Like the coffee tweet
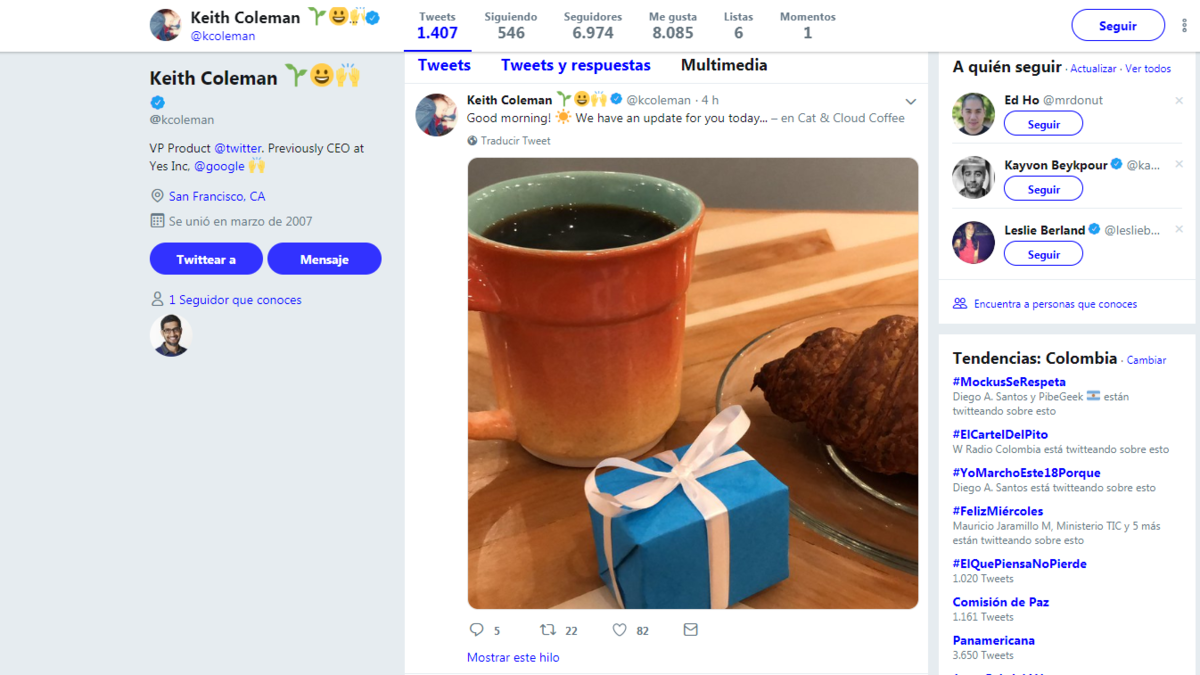 [x=619, y=630]
